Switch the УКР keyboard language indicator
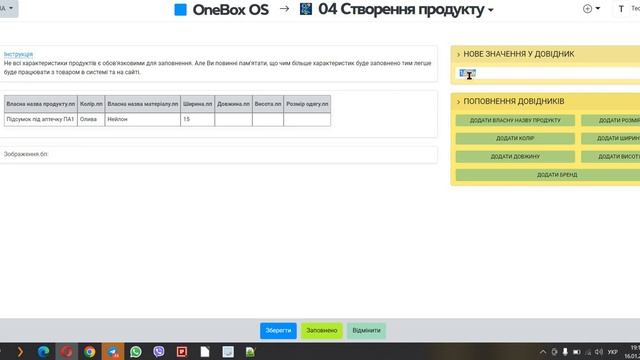The image size is (640, 360). click(x=612, y=352)
